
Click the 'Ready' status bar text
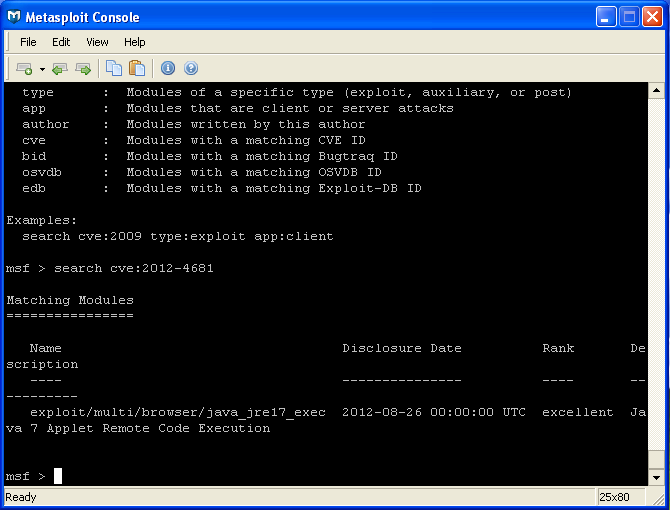coord(21,497)
